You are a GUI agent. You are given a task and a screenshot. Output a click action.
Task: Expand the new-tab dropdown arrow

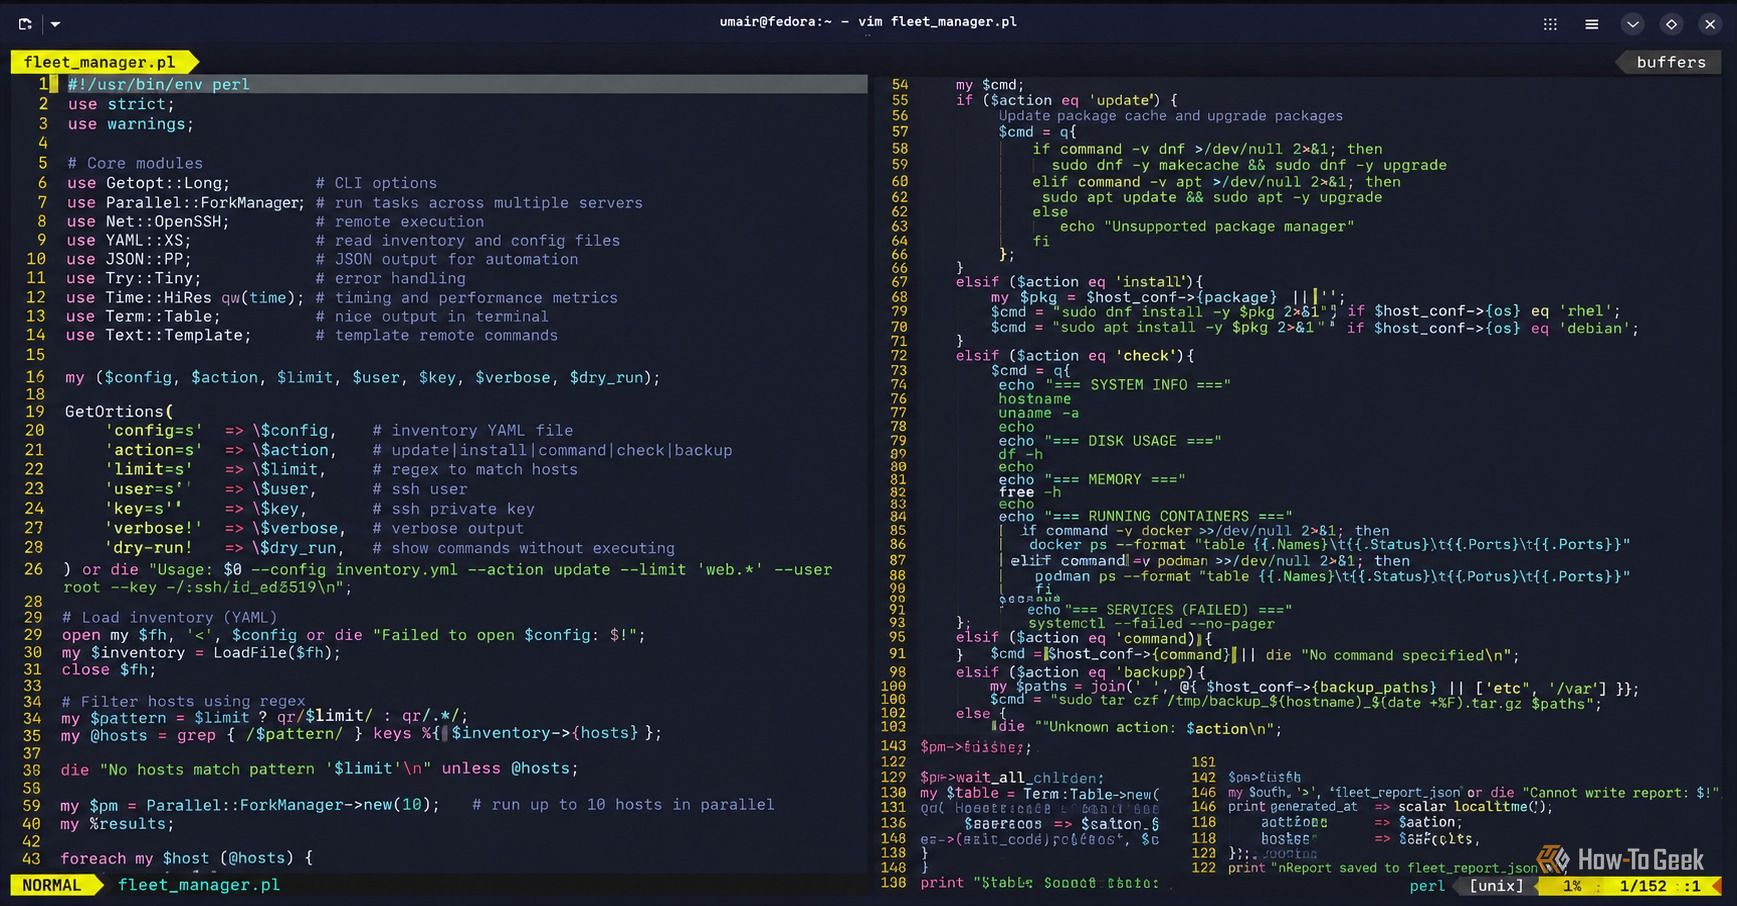(55, 23)
